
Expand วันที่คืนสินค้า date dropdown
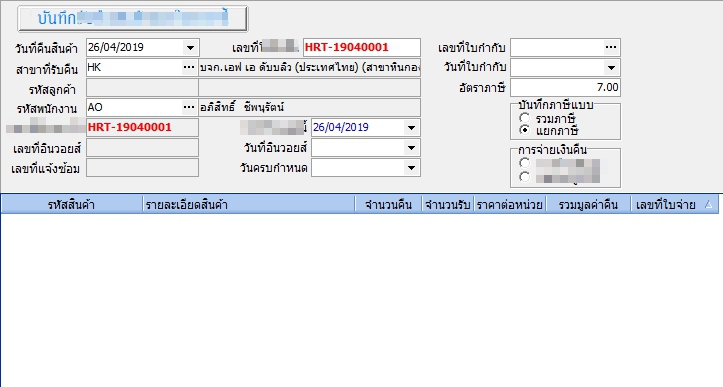pos(190,48)
